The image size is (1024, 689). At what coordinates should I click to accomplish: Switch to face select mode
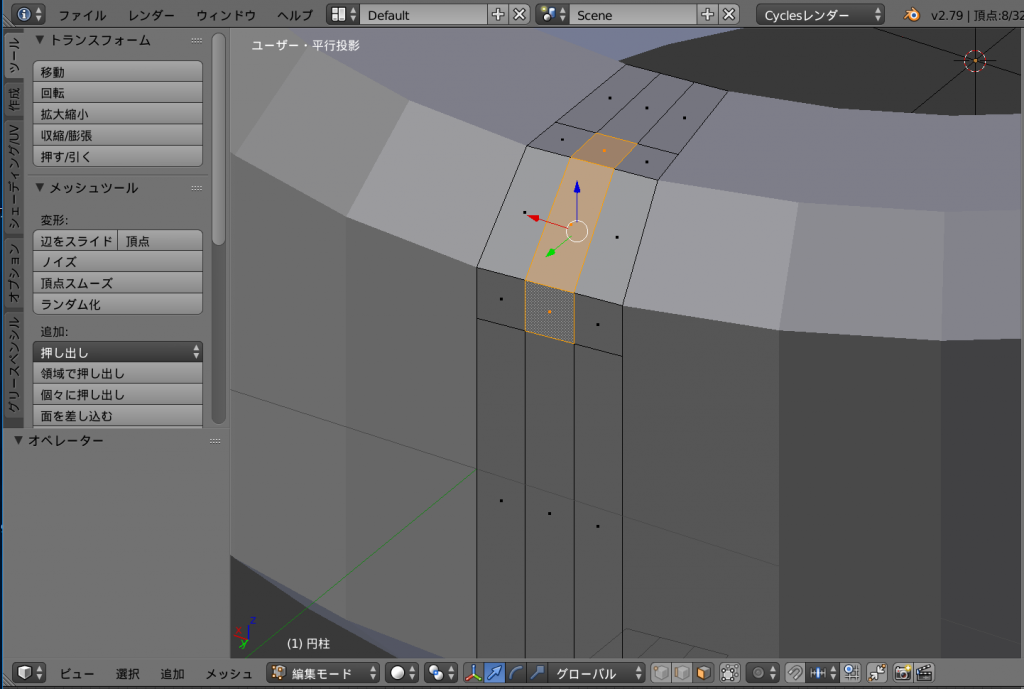[x=704, y=673]
